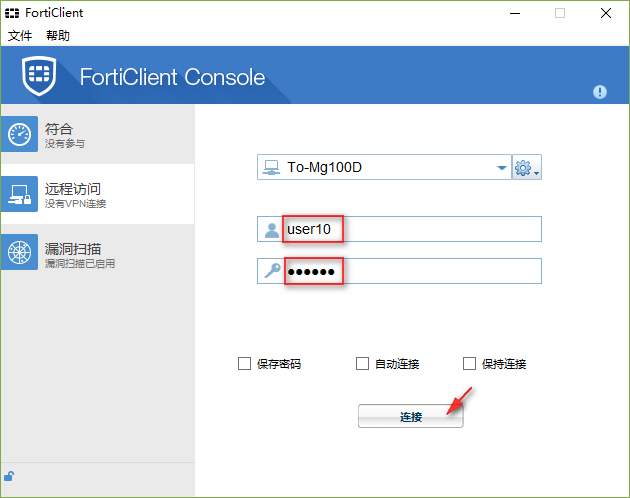Close the FortiClient window
The image size is (630, 498).
click(606, 13)
